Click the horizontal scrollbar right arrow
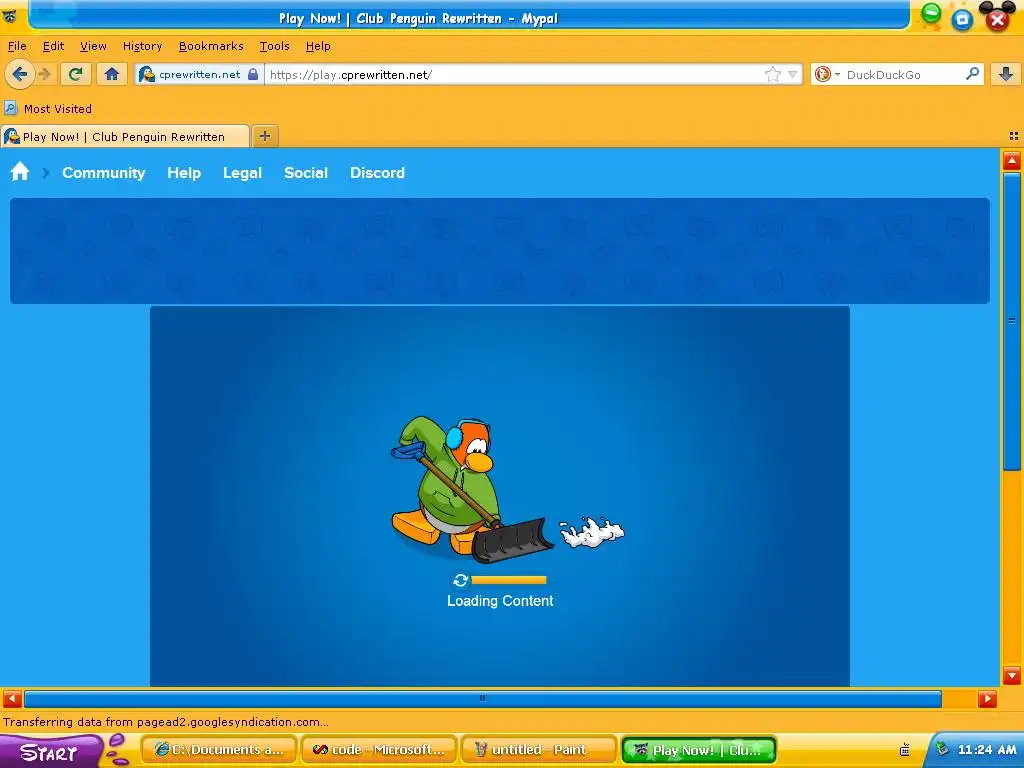1024x768 pixels. pyautogui.click(x=987, y=699)
